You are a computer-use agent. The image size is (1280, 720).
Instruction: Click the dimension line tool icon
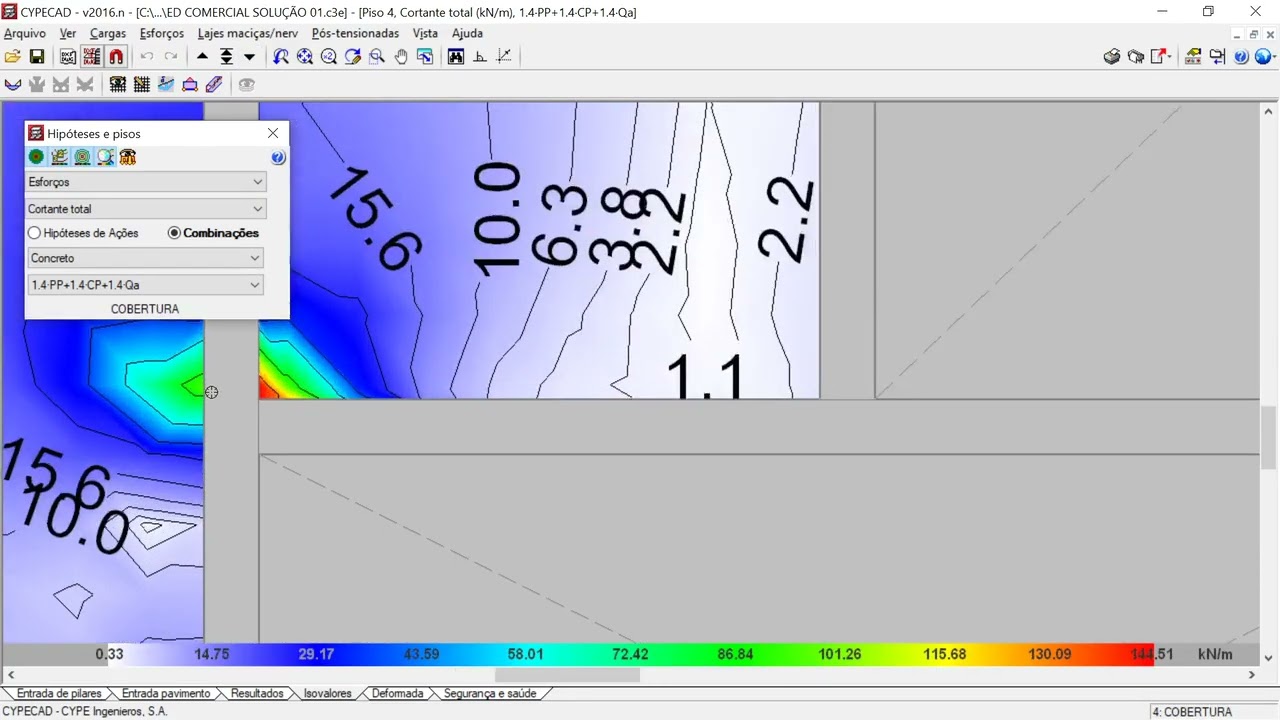tap(504, 57)
